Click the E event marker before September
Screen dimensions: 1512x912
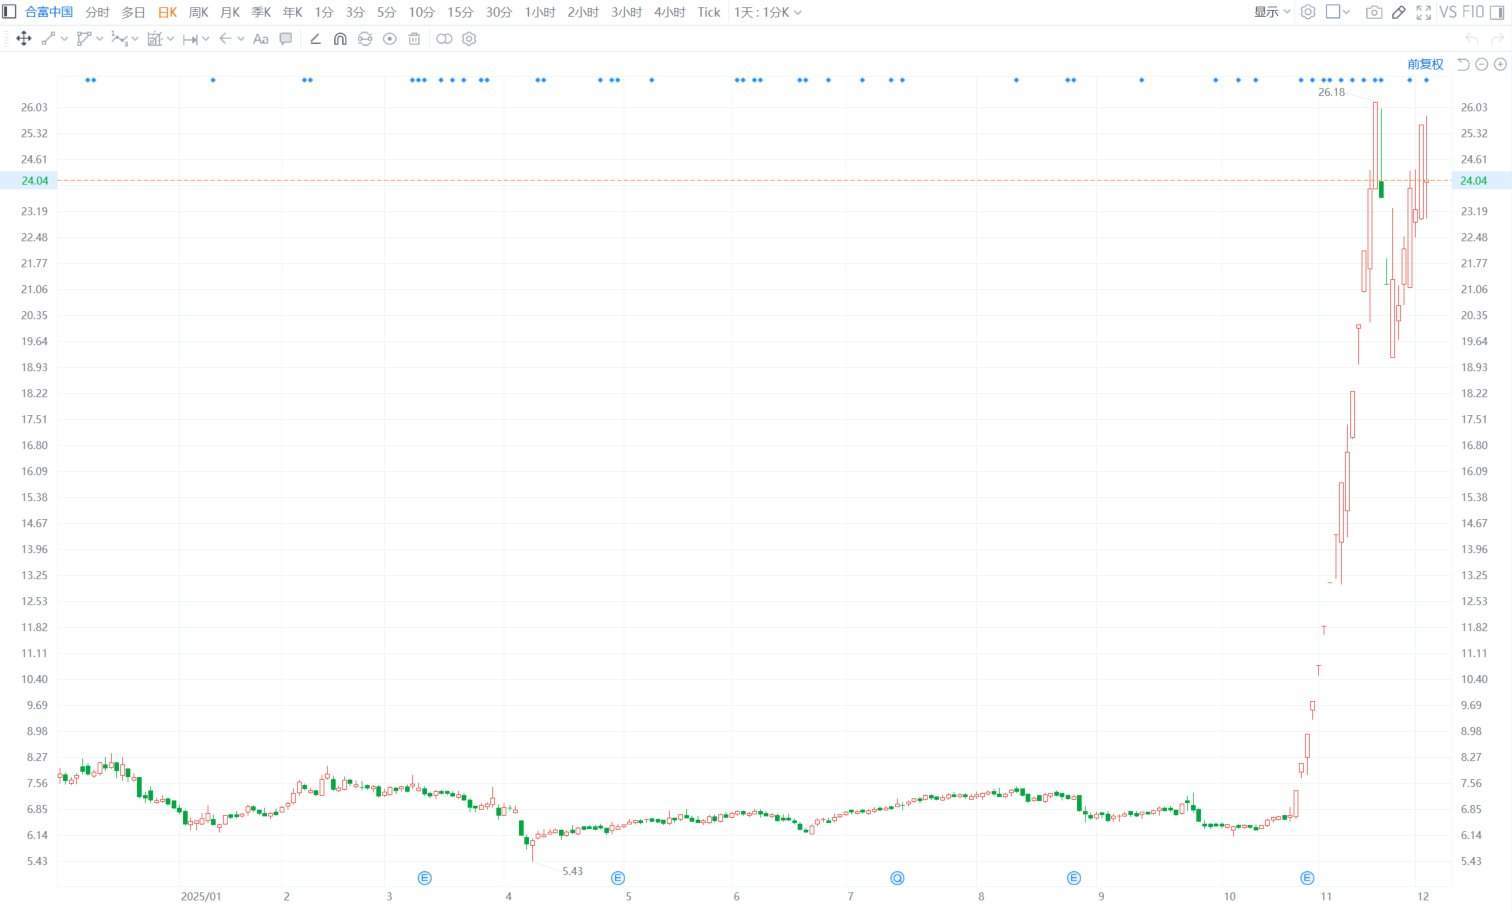1073,878
